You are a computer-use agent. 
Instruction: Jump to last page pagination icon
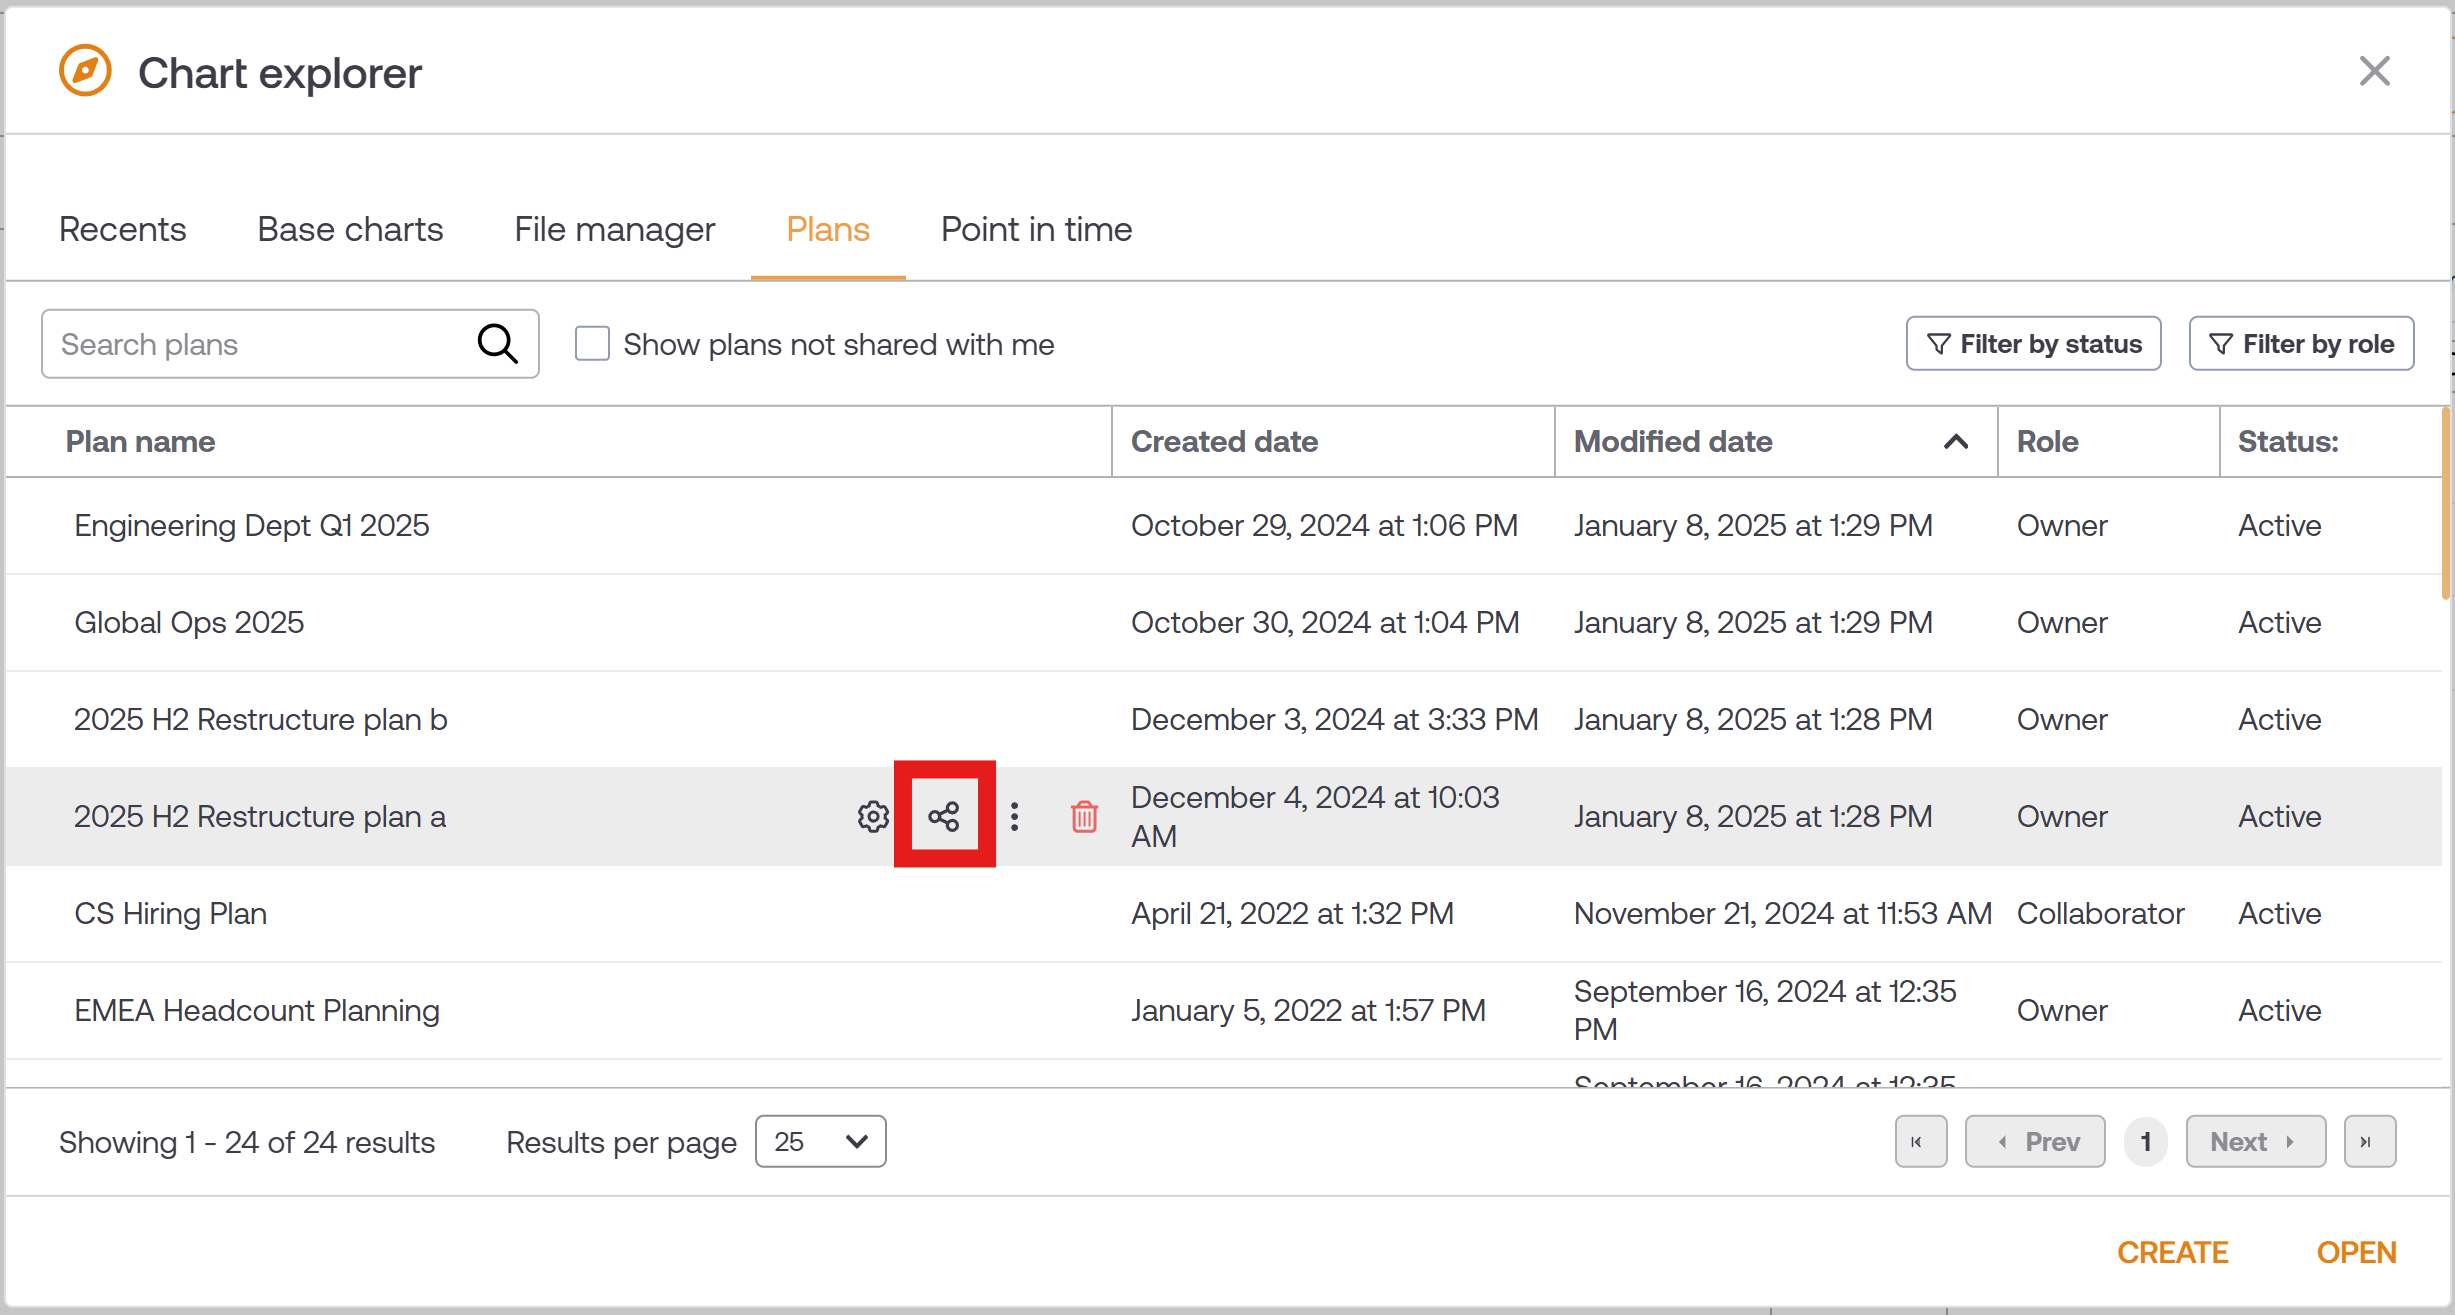point(2369,1141)
